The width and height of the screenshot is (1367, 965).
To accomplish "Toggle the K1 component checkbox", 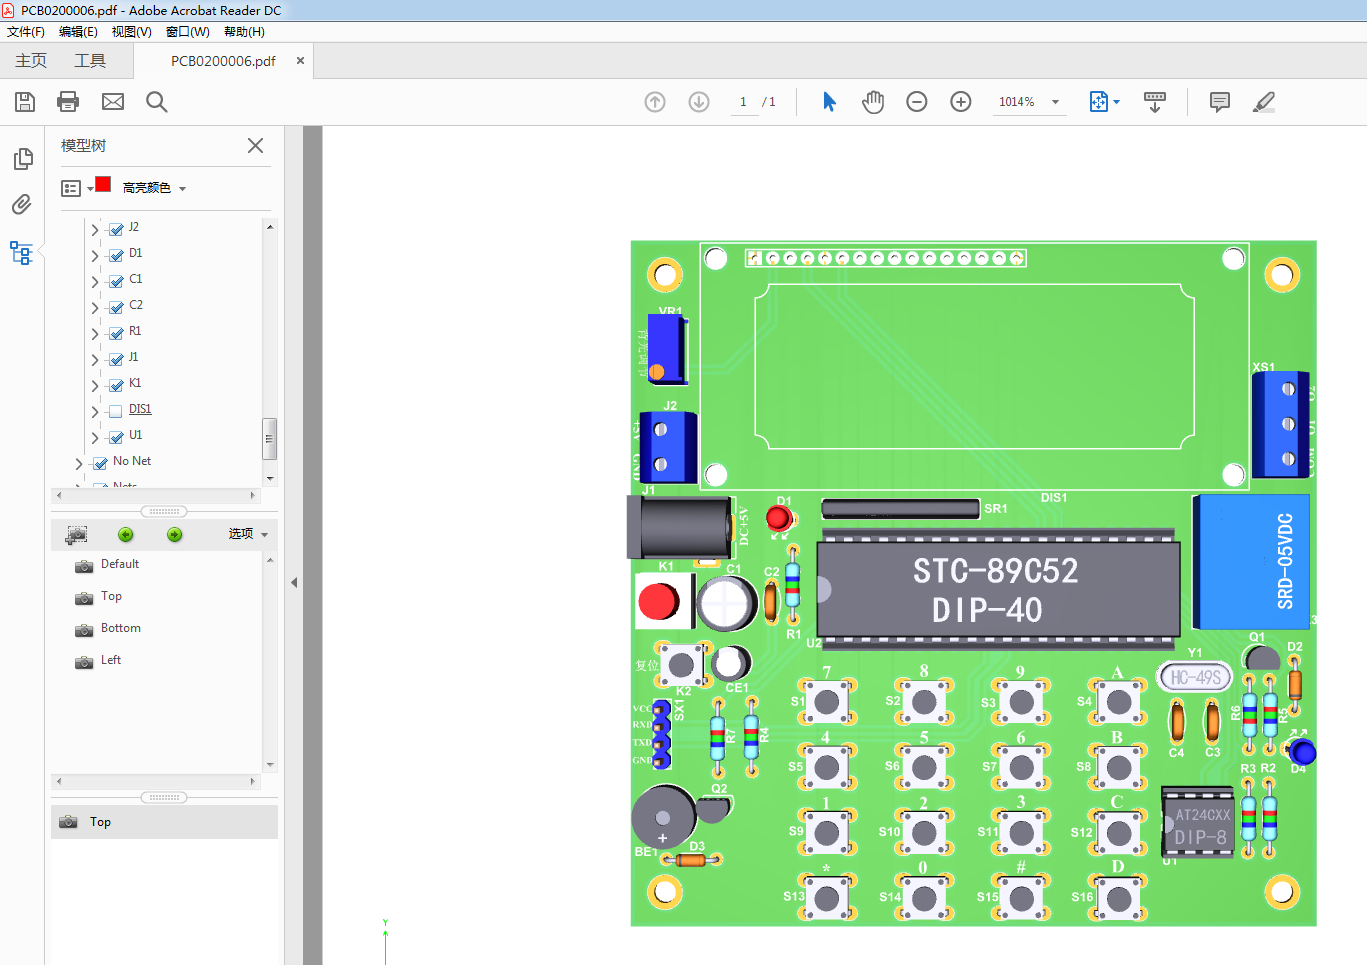I will coord(116,385).
